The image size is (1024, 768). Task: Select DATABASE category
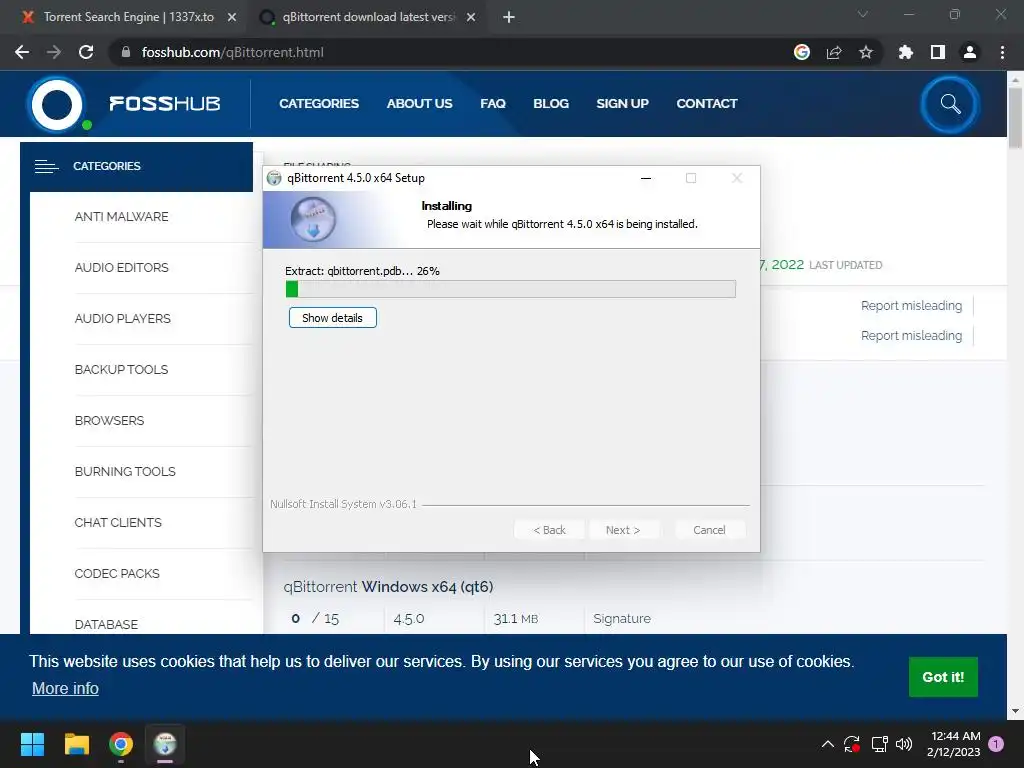tap(106, 624)
